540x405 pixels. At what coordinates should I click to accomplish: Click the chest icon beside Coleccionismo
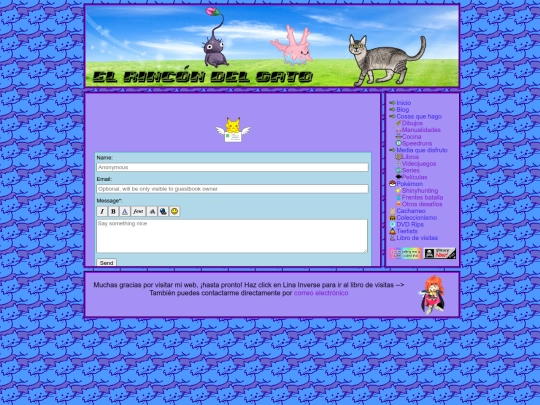(392, 218)
